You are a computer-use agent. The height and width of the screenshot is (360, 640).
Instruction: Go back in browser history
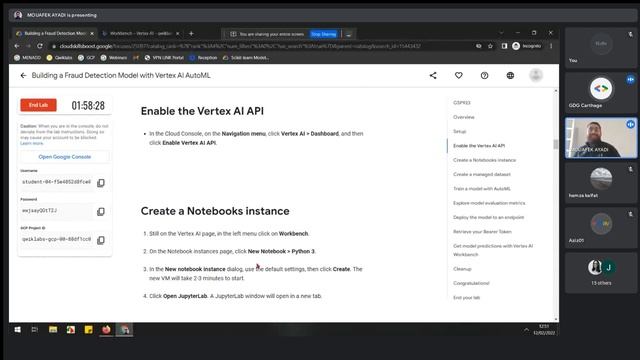(17, 46)
